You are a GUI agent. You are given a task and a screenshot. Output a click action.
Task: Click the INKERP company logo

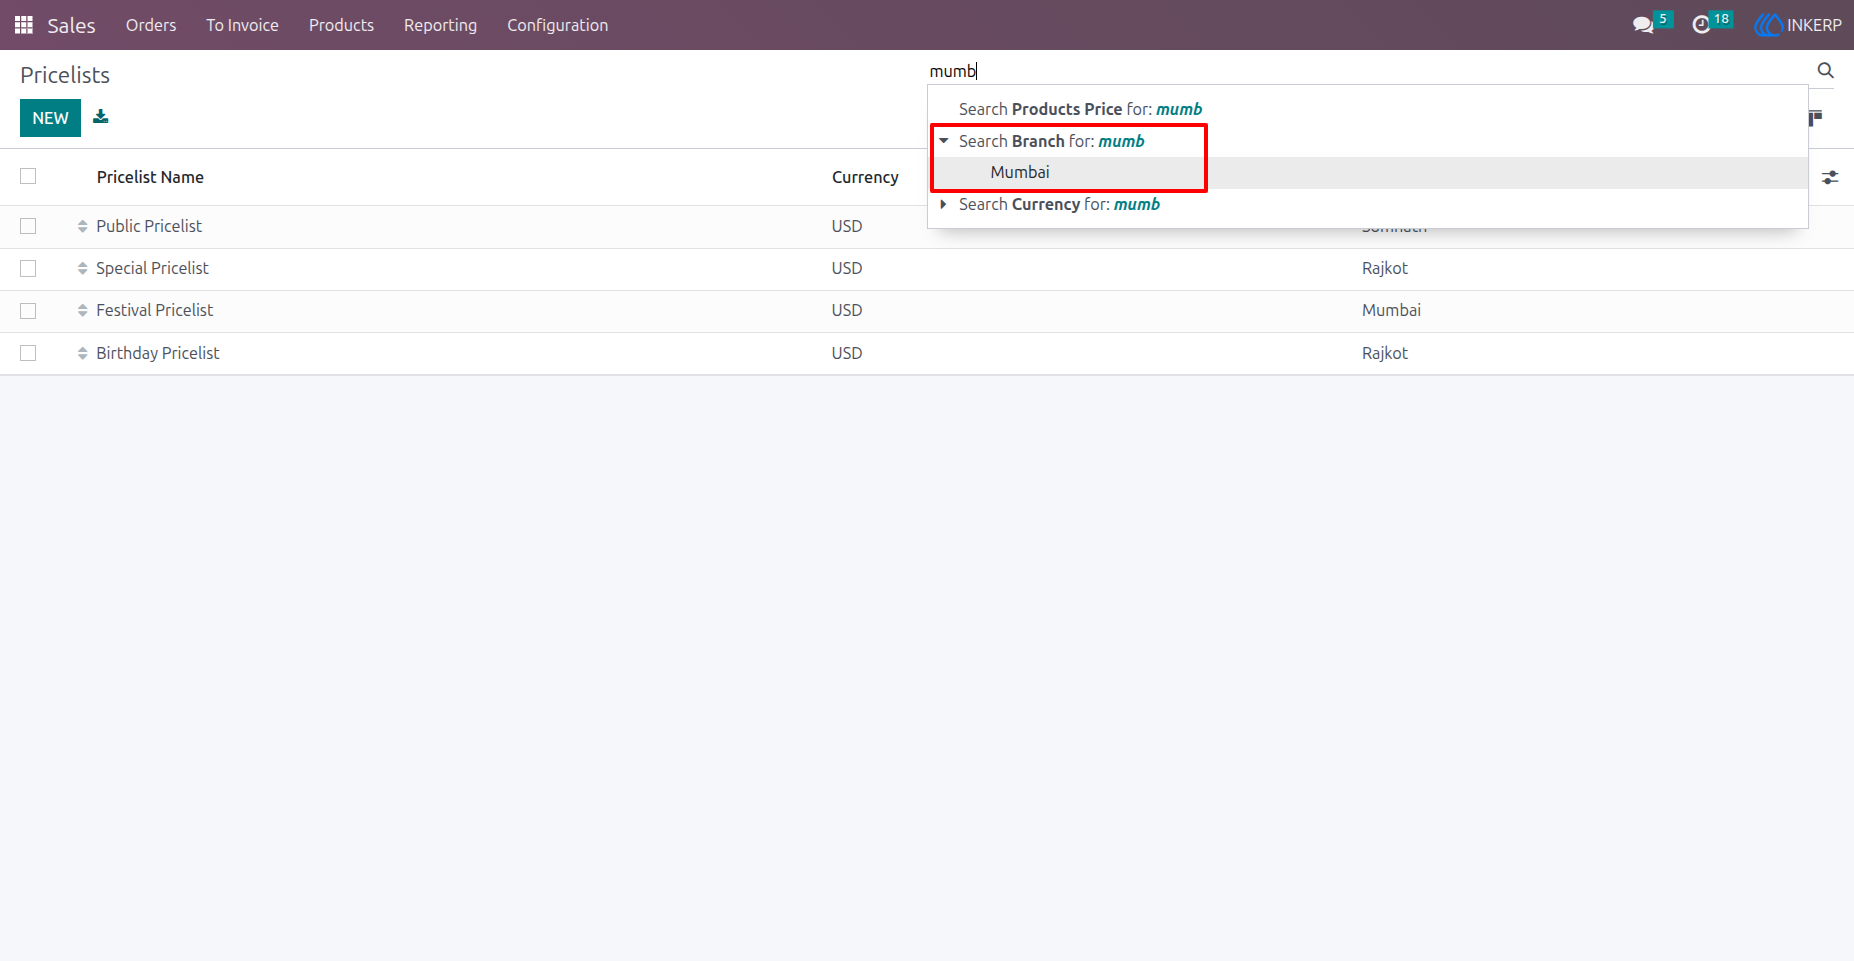tap(1798, 25)
